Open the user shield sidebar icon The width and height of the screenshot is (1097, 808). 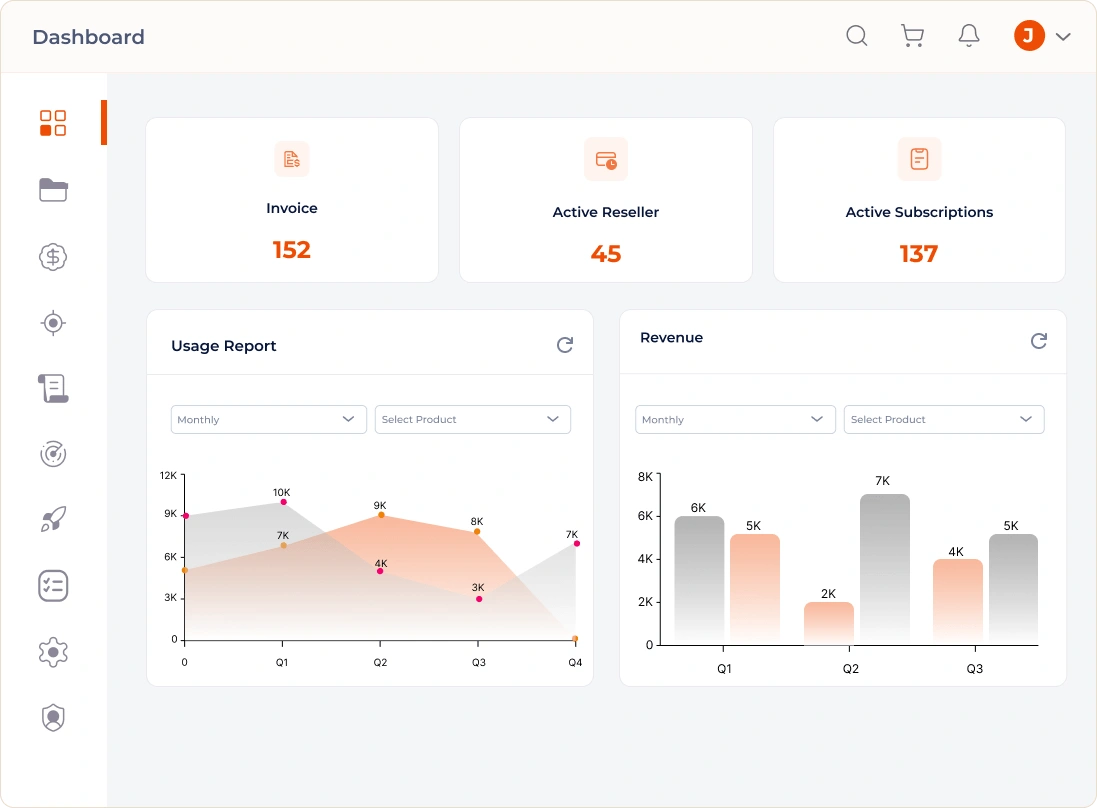(53, 718)
